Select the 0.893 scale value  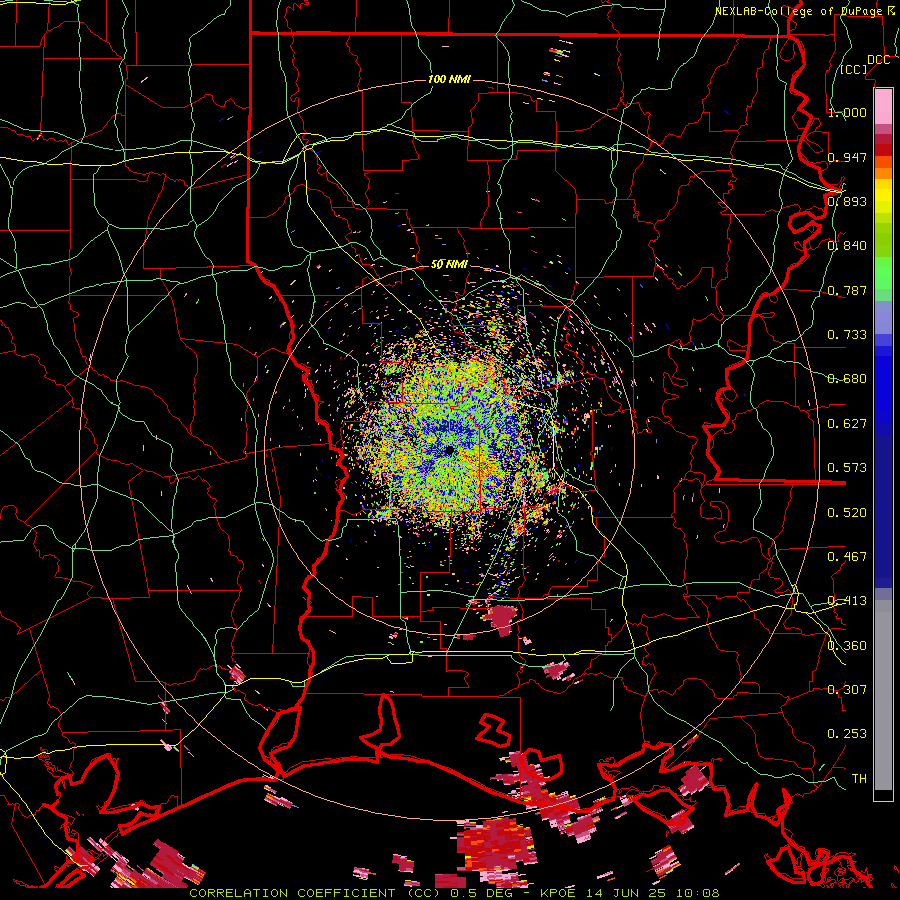click(x=847, y=201)
